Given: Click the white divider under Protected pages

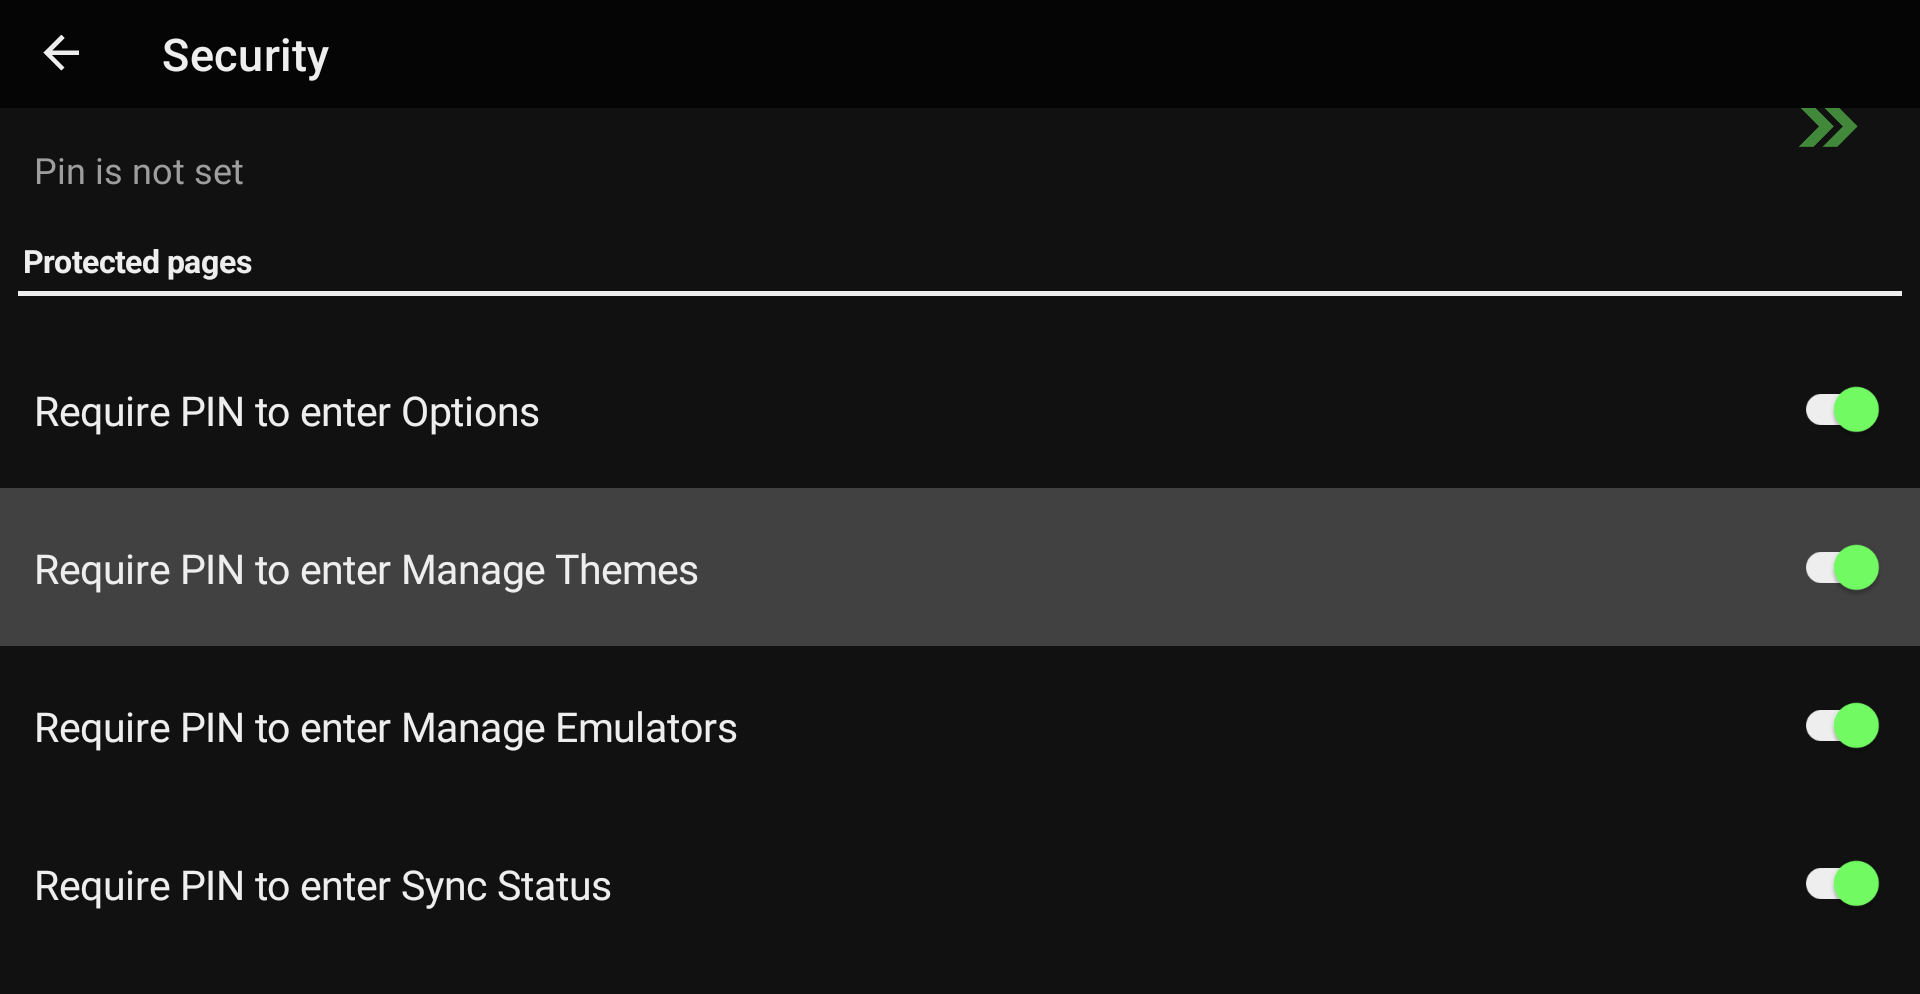Looking at the screenshot, I should [960, 293].
